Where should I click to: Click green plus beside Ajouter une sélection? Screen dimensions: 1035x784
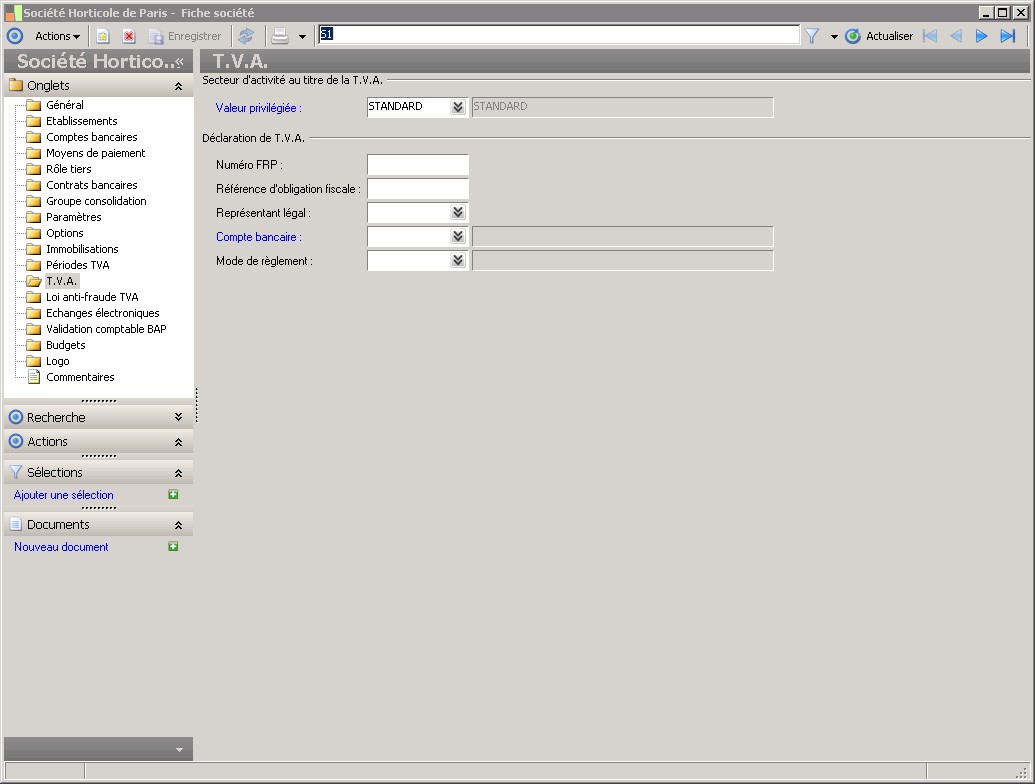(x=173, y=494)
